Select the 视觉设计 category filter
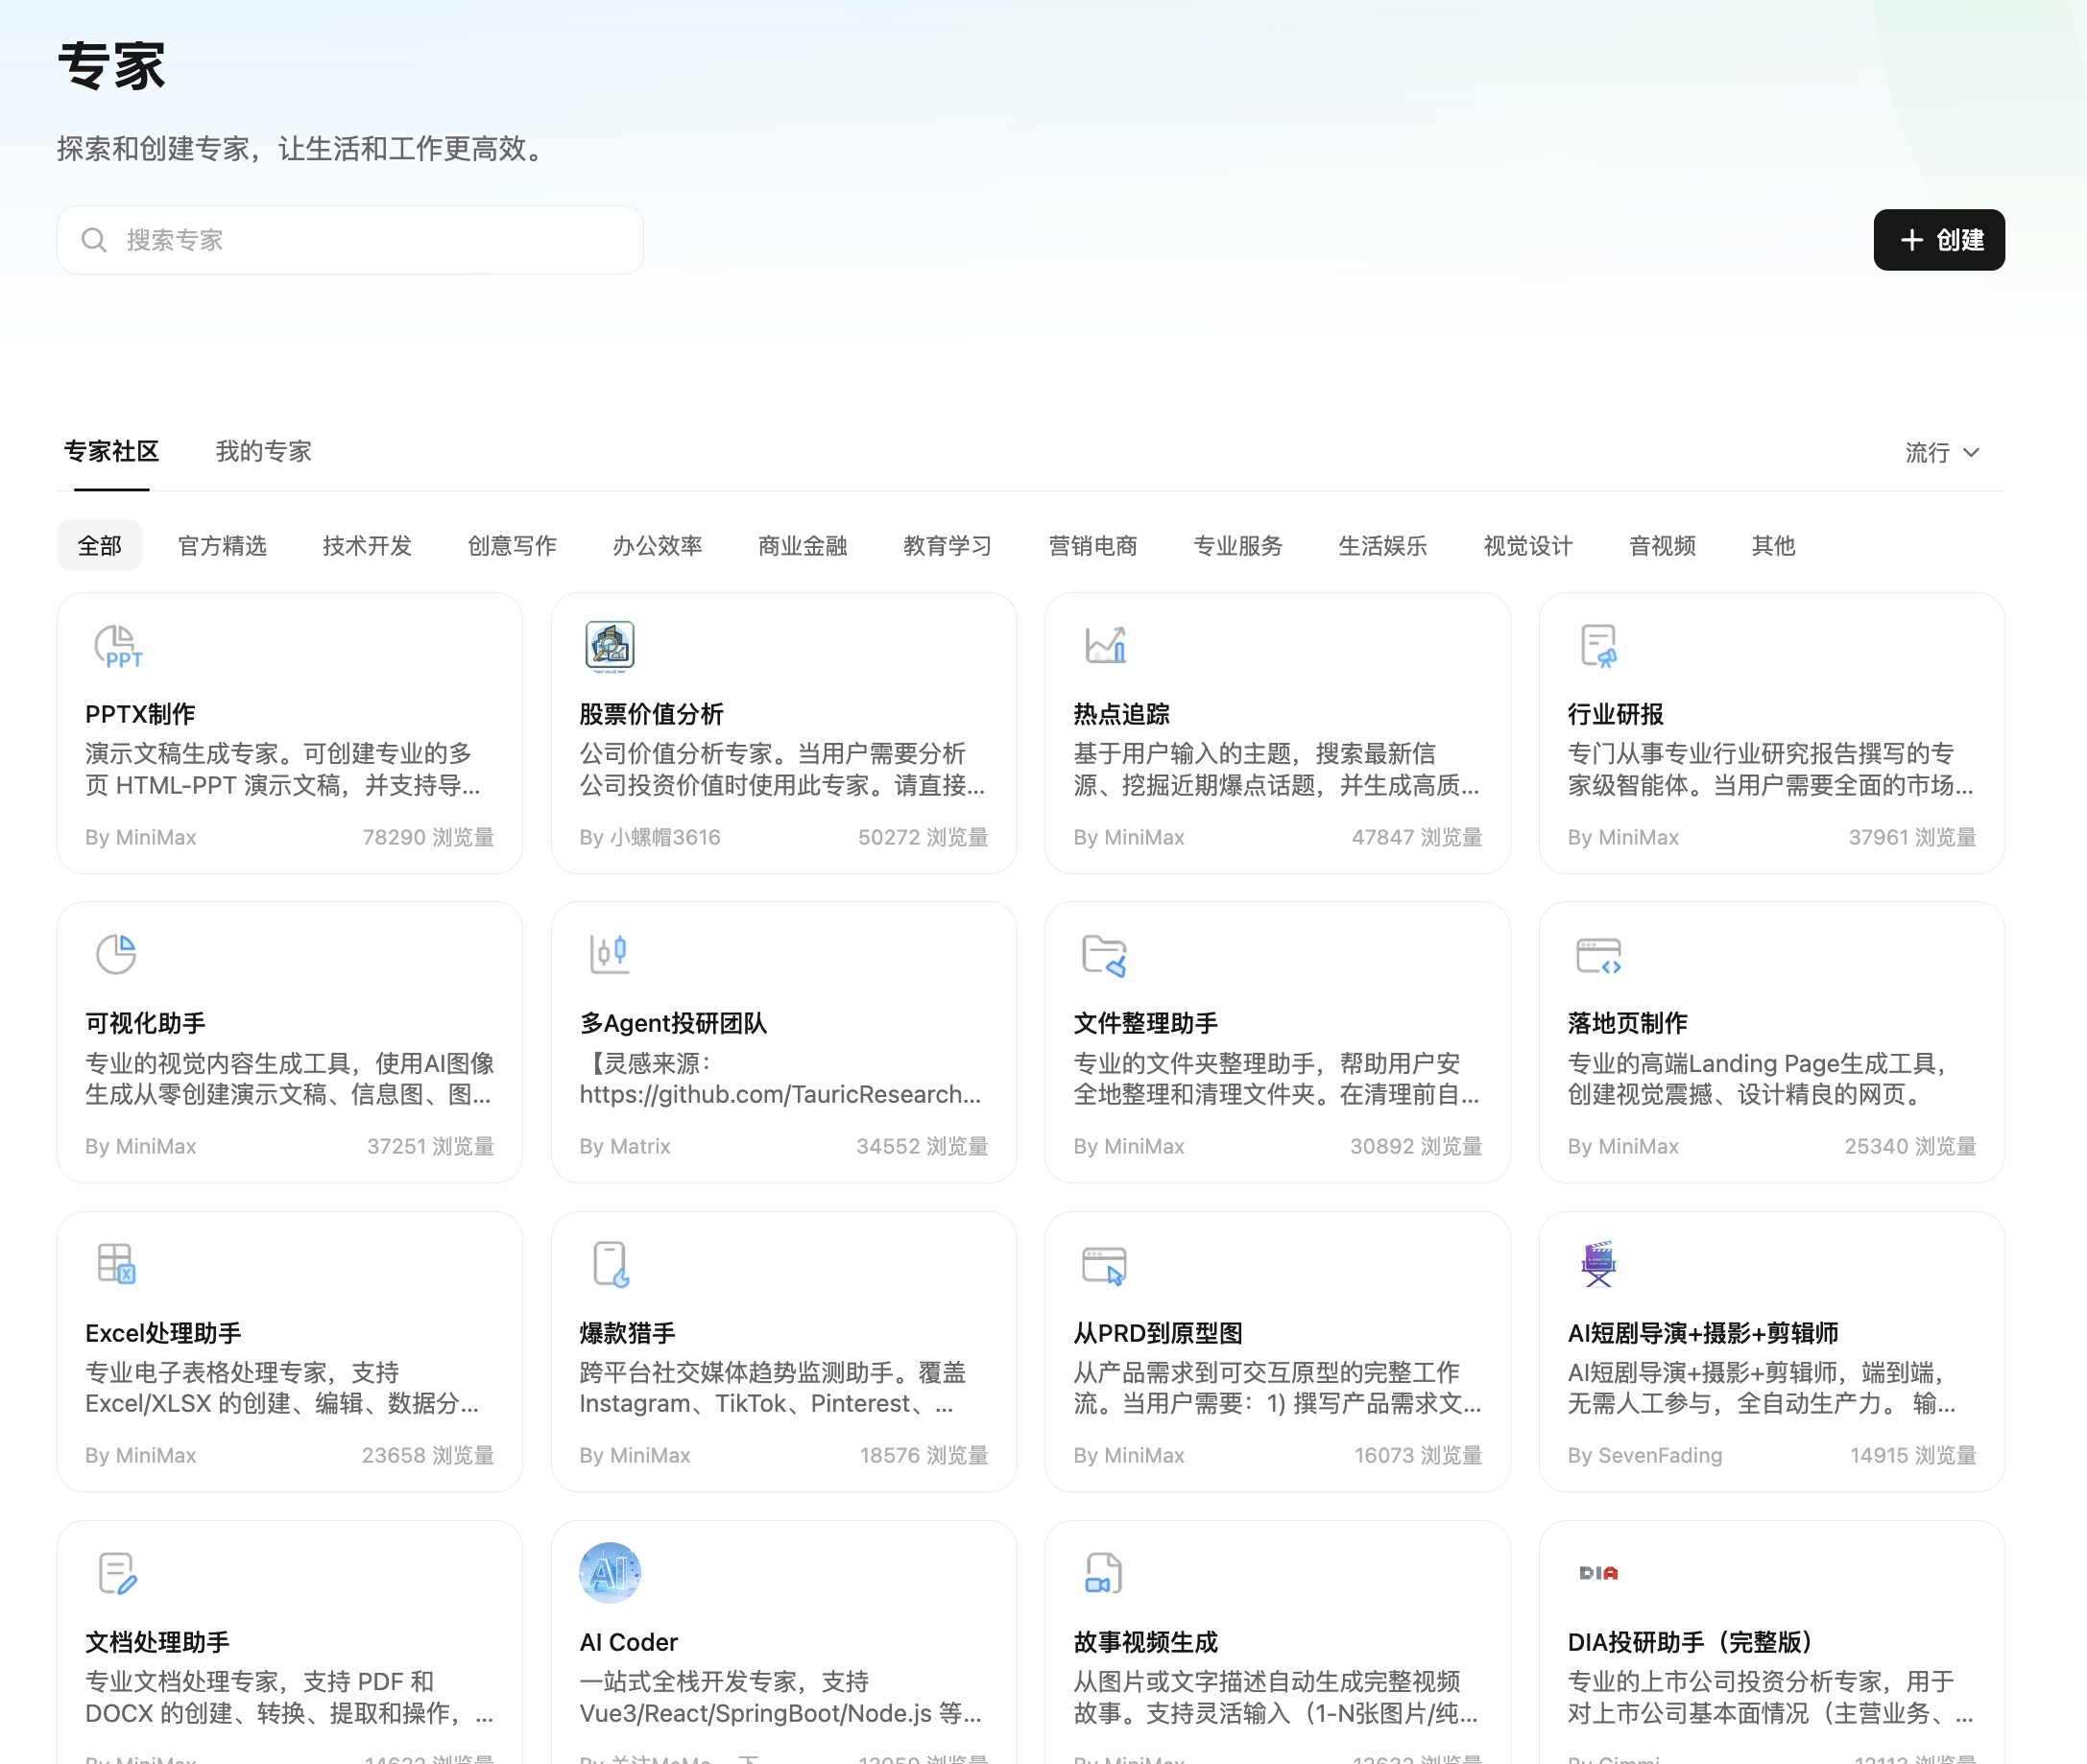 1527,545
